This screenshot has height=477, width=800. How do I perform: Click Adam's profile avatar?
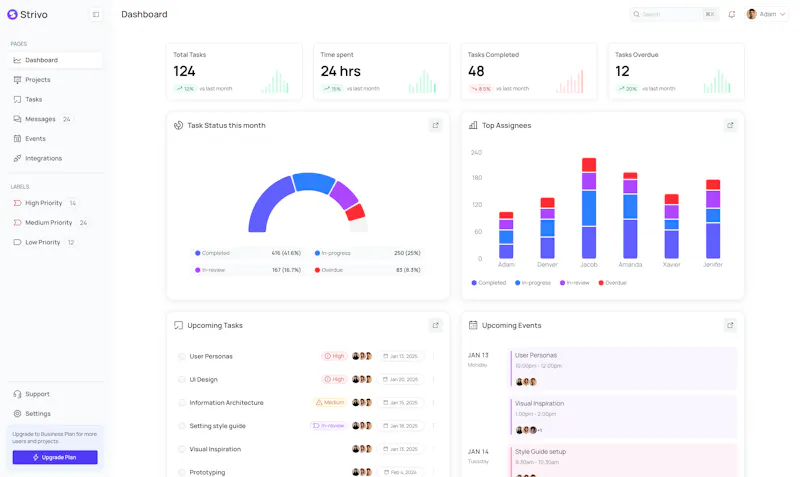[x=752, y=14]
